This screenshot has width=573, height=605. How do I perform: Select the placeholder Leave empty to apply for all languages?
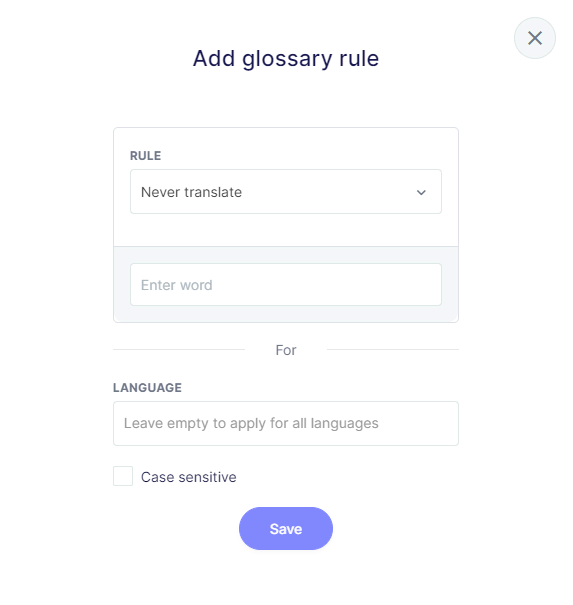click(251, 423)
